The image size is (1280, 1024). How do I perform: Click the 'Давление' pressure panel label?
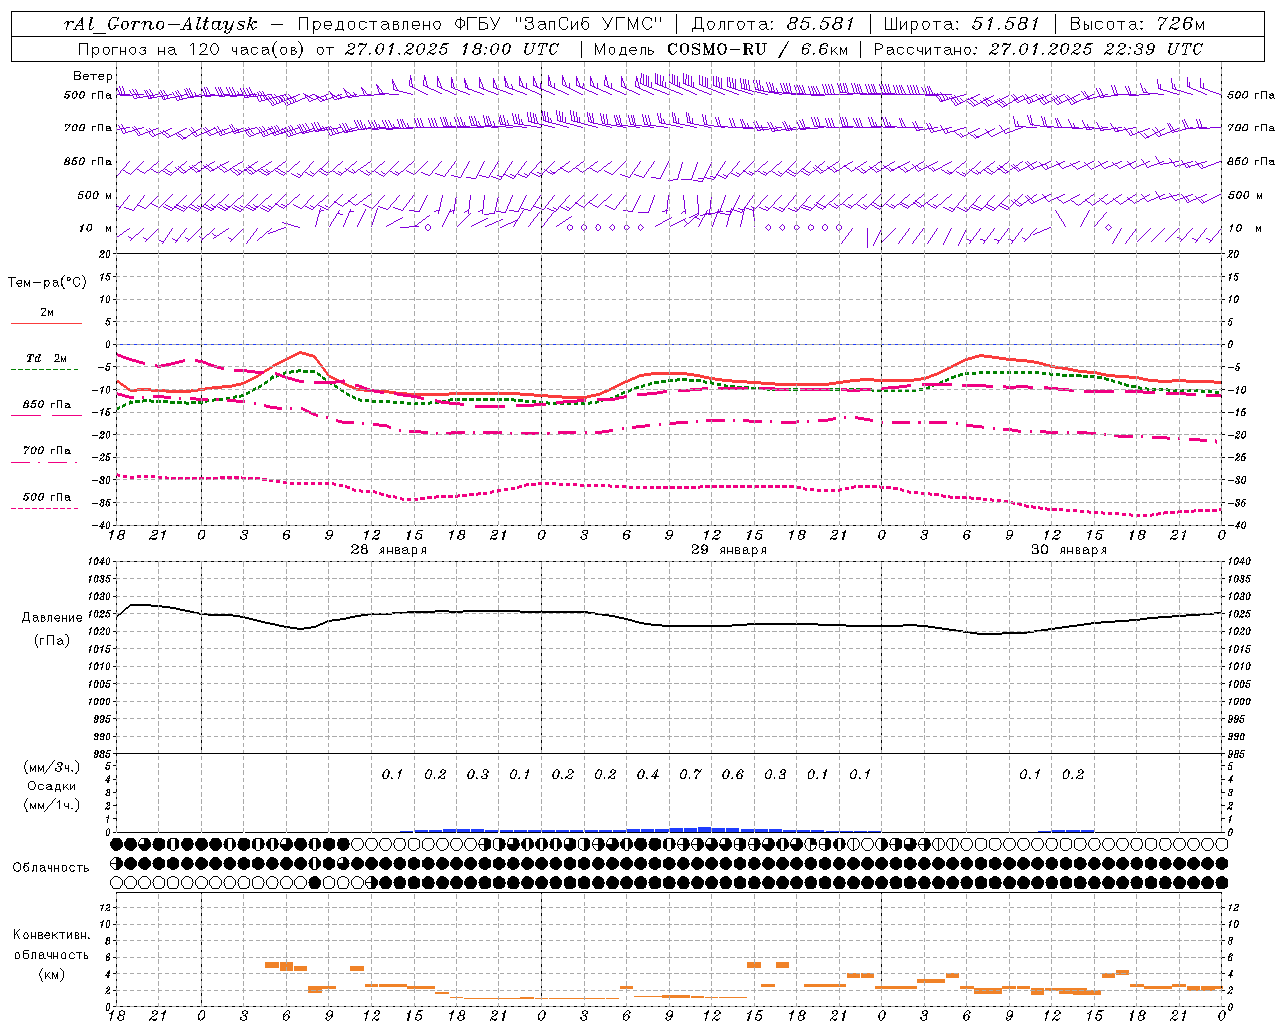point(52,618)
